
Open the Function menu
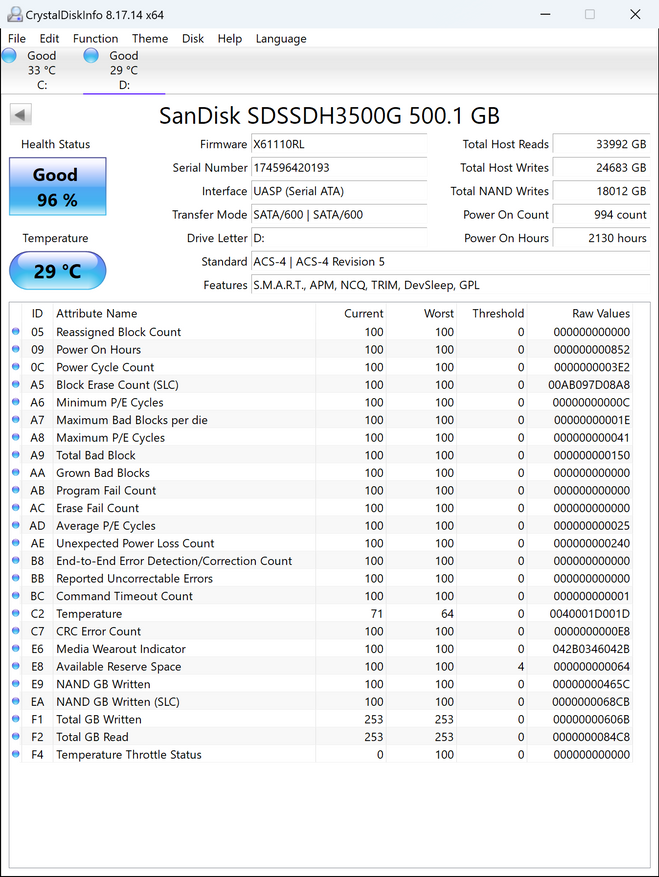pyautogui.click(x=96, y=39)
